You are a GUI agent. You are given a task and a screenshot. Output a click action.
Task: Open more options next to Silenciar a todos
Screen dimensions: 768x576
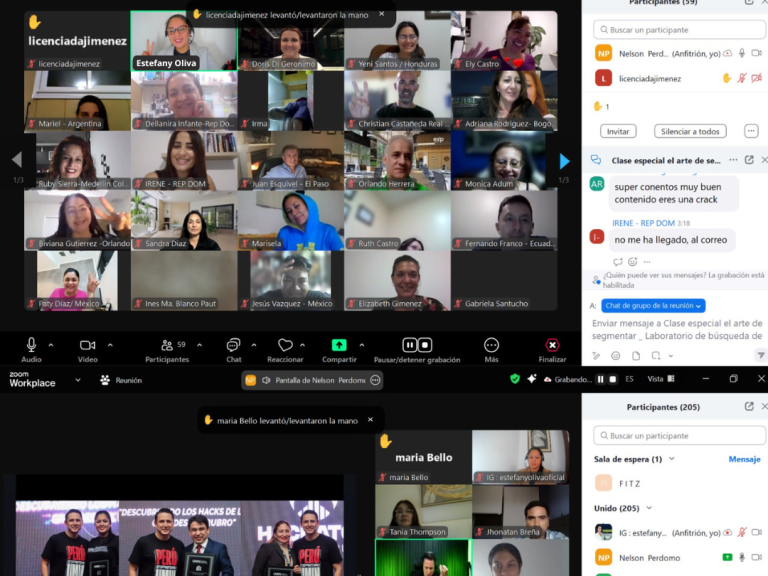pos(751,131)
